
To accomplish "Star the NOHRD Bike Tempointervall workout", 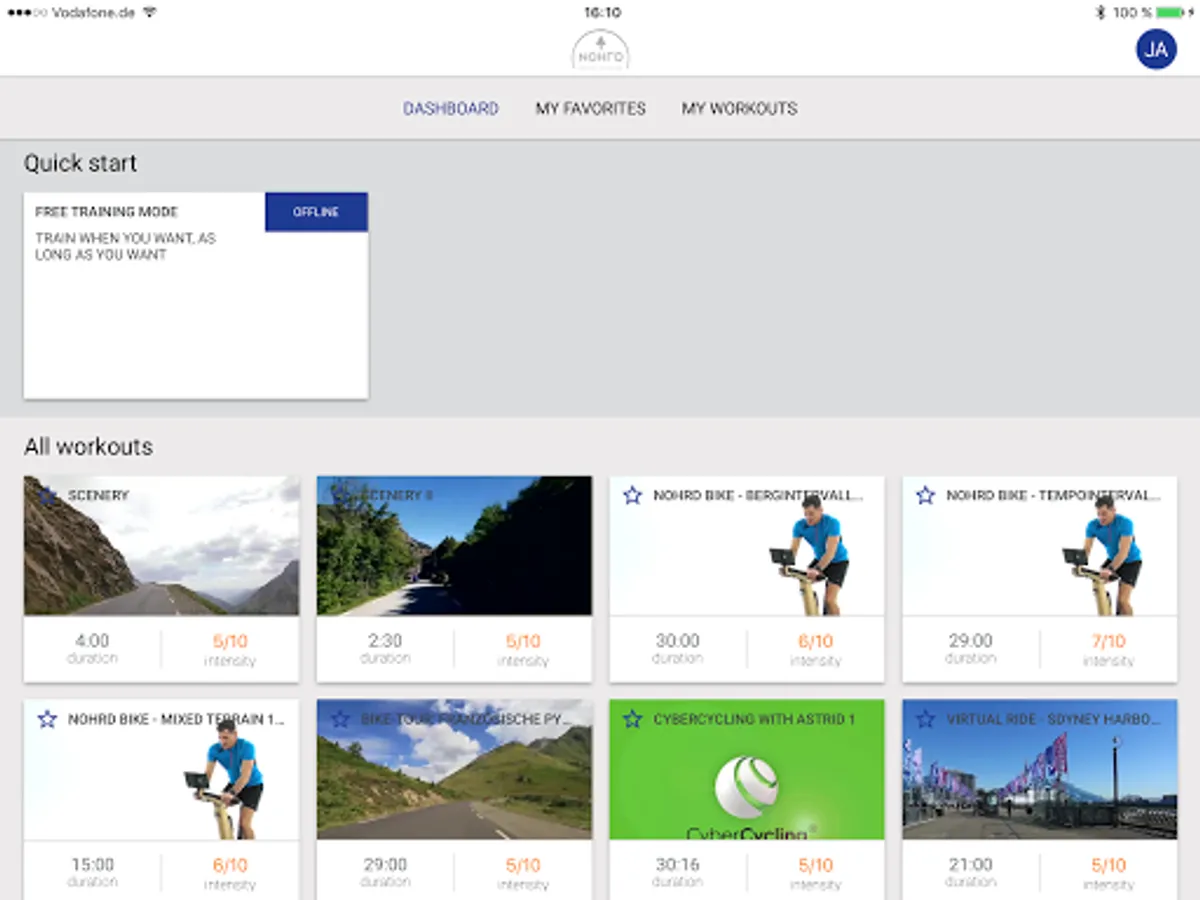I will [x=925, y=495].
